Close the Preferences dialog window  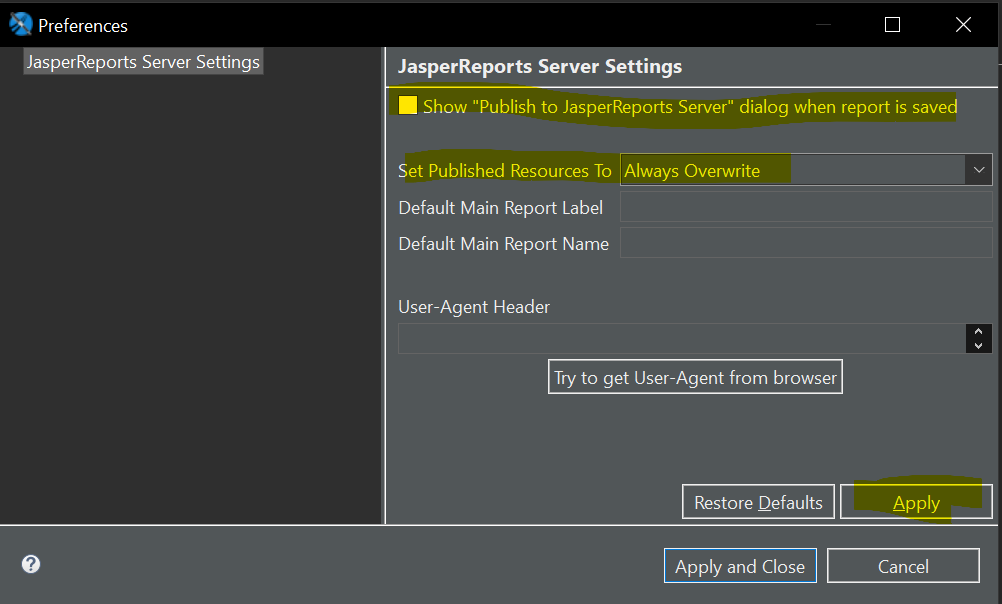[963, 25]
